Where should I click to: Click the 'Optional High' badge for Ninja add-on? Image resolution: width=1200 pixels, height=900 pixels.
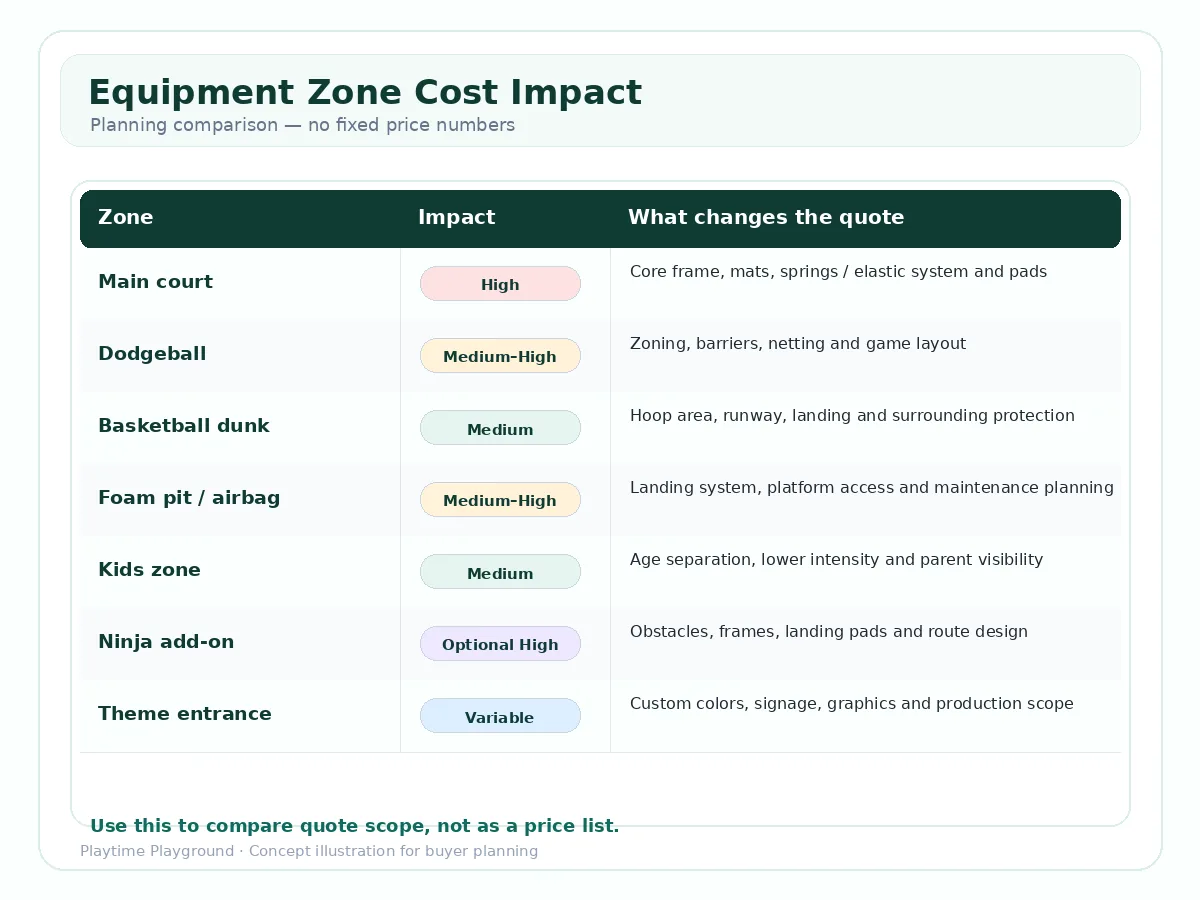pos(500,644)
